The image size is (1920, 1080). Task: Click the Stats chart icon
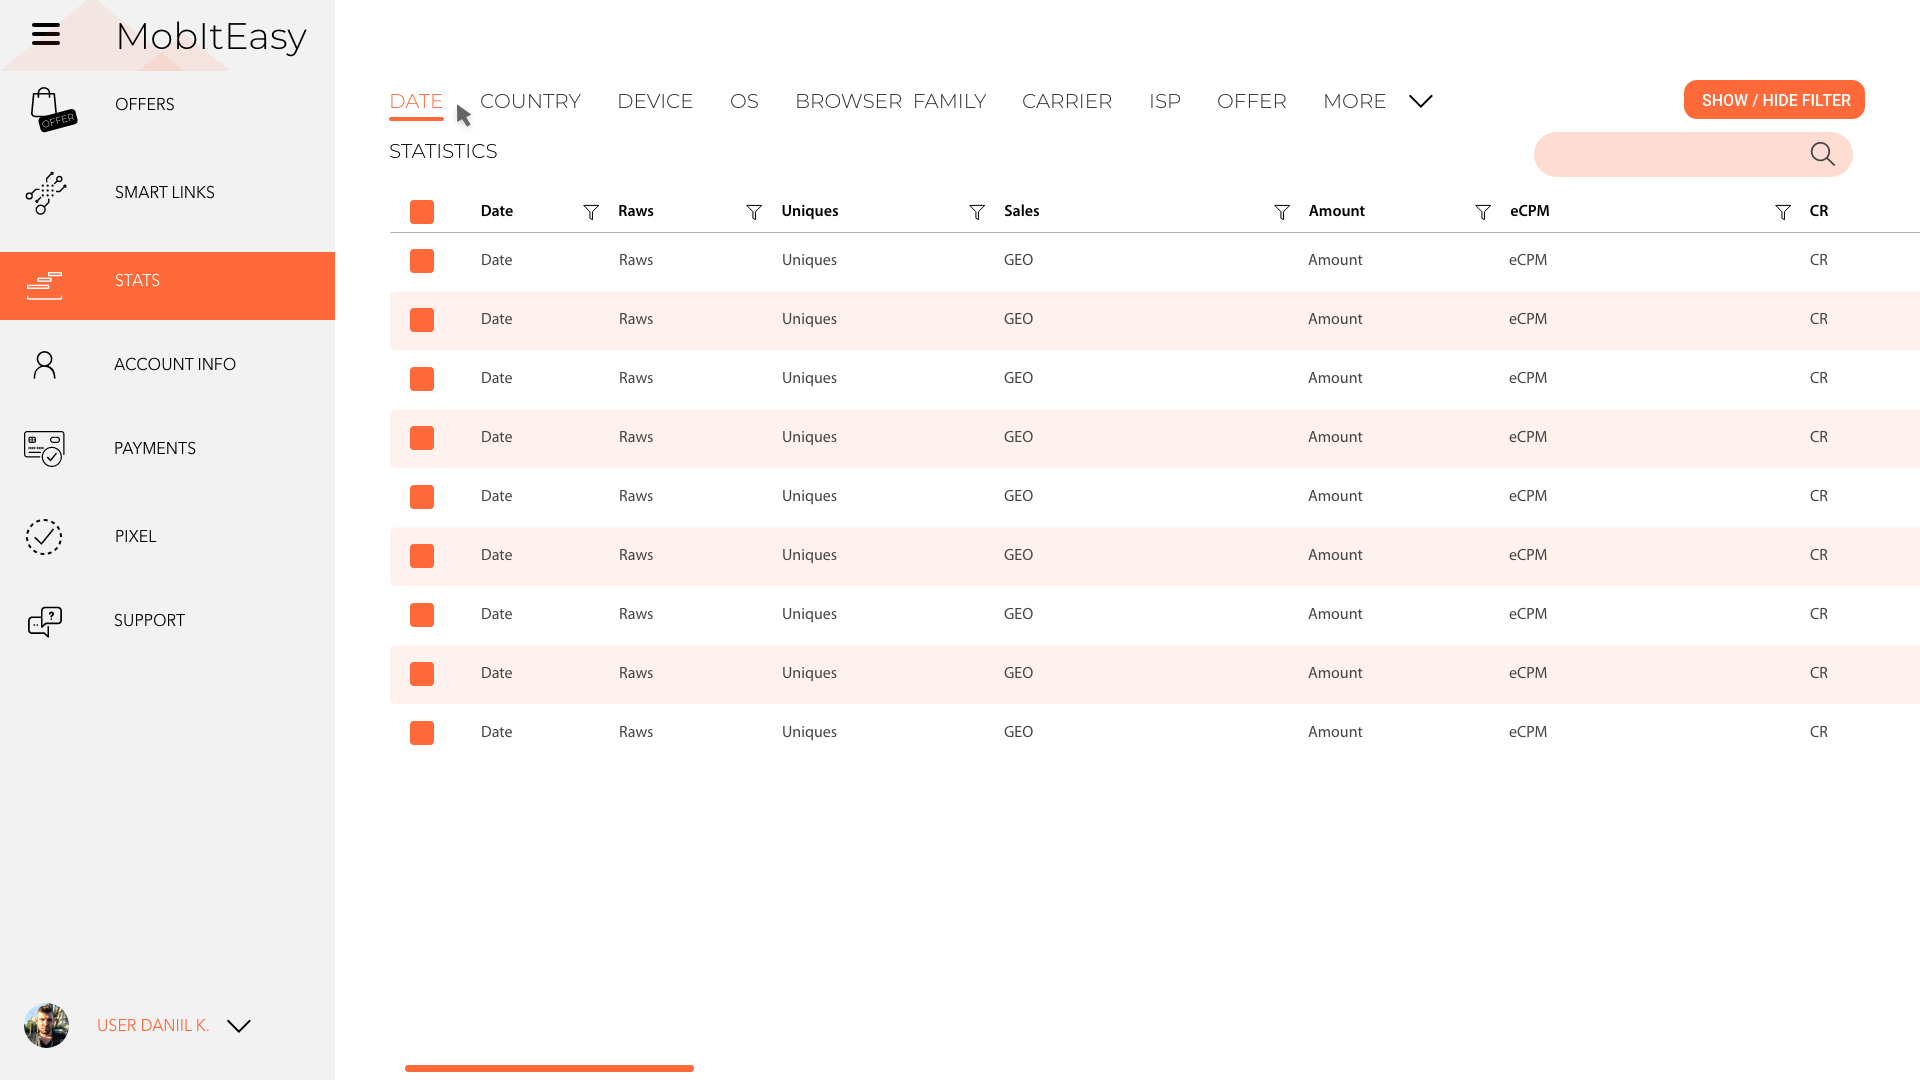(x=44, y=285)
